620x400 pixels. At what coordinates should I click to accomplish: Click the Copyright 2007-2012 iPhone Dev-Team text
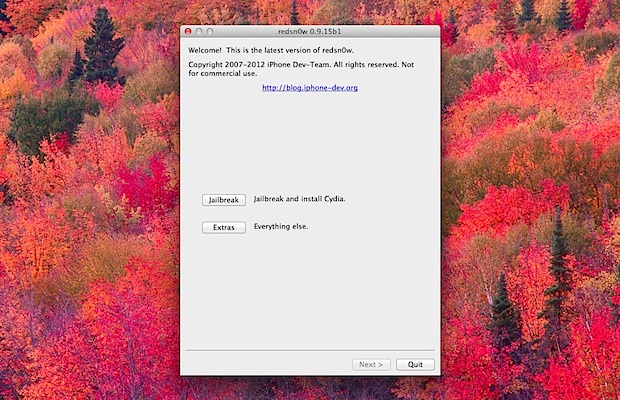pos(301,69)
